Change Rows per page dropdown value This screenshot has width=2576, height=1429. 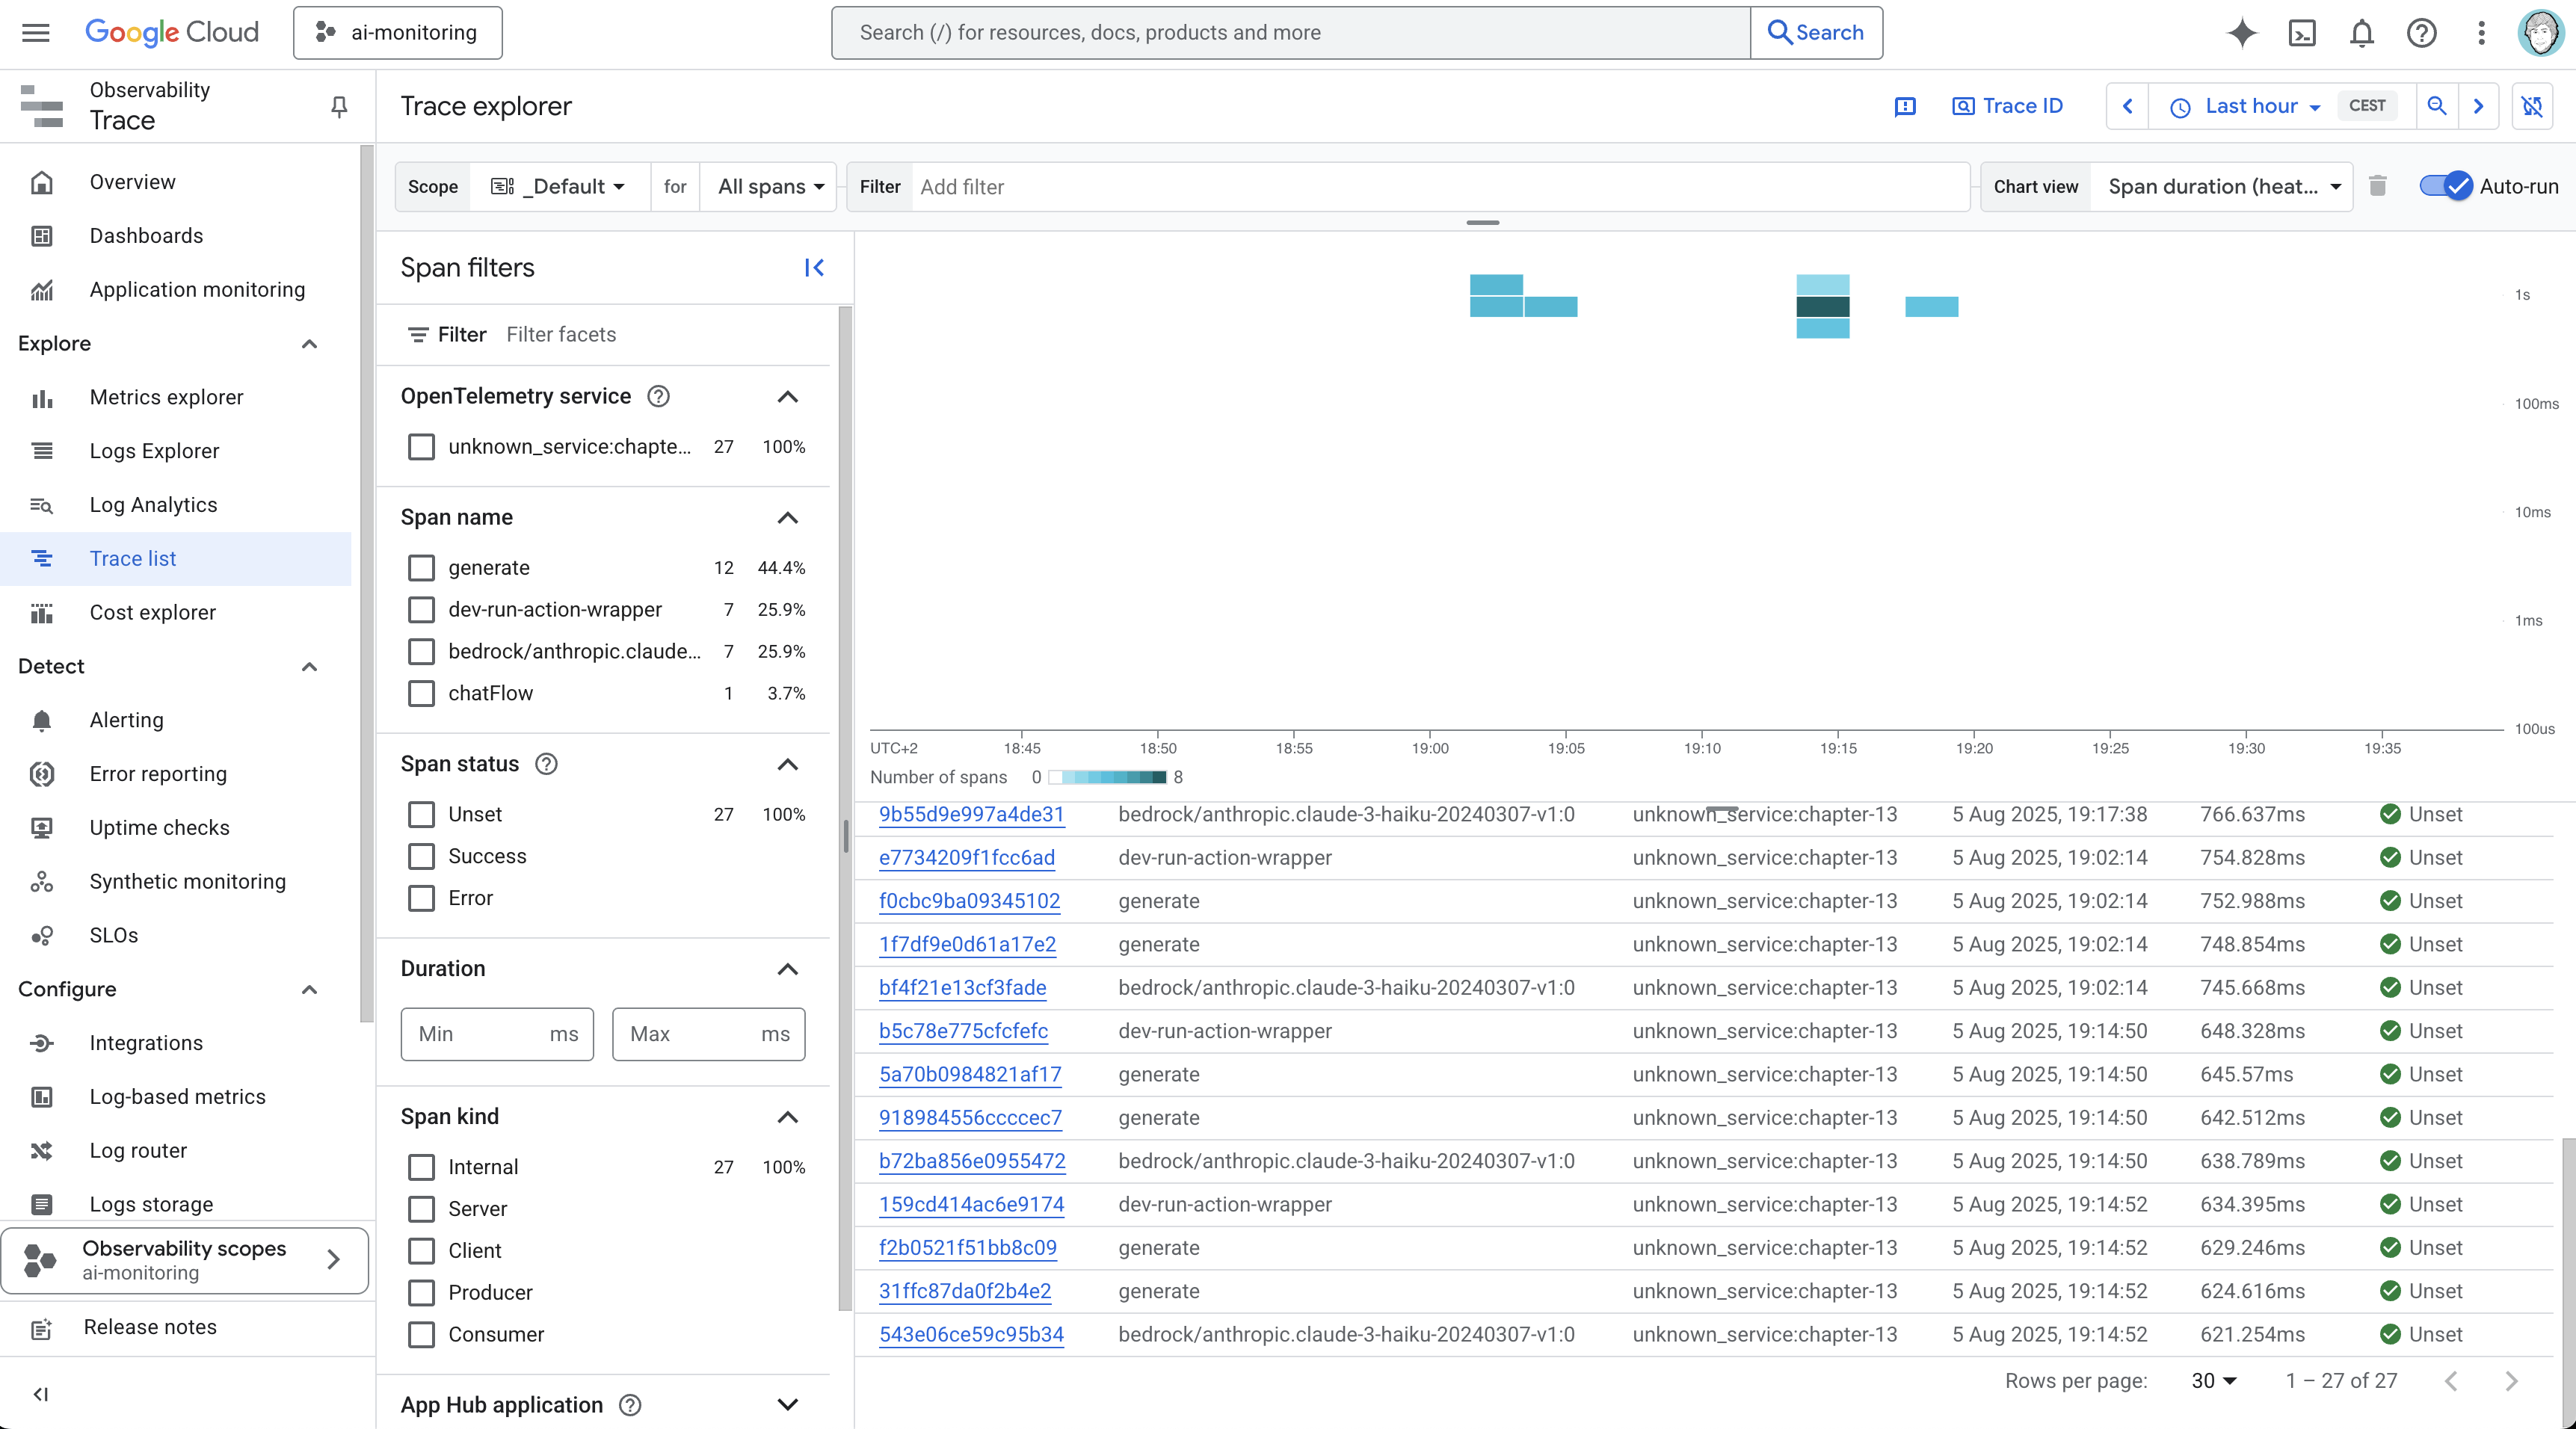pos(2213,1381)
